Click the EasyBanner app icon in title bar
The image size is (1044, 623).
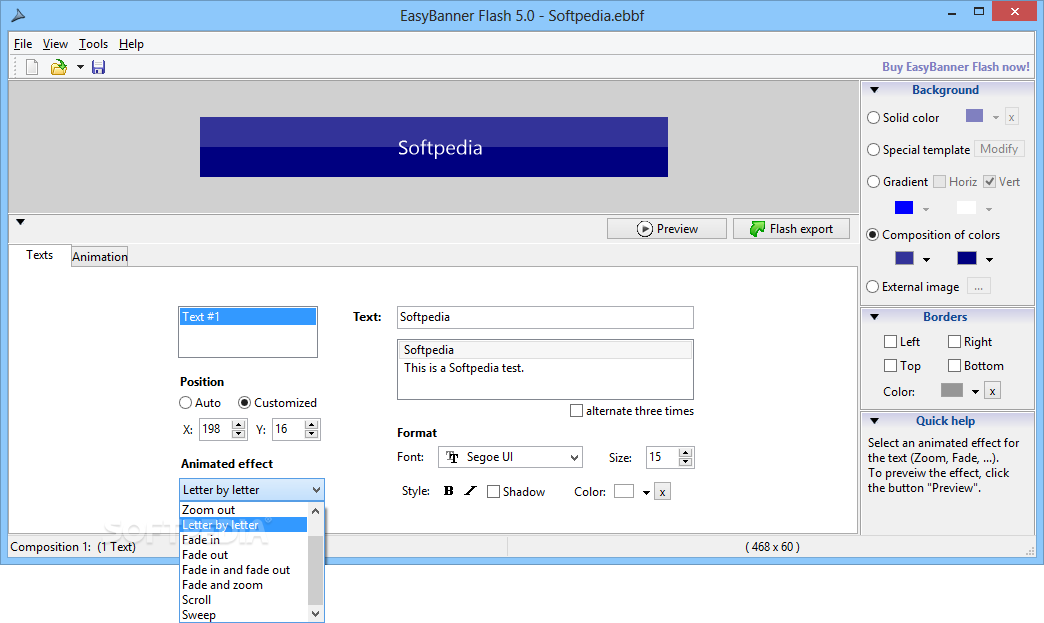[x=19, y=15]
